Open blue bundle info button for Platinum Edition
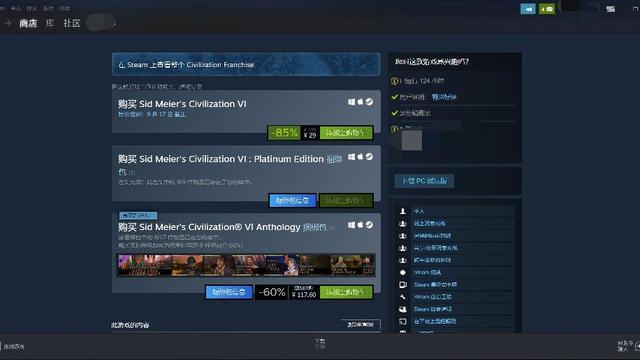The height and width of the screenshot is (360, 640). click(293, 200)
